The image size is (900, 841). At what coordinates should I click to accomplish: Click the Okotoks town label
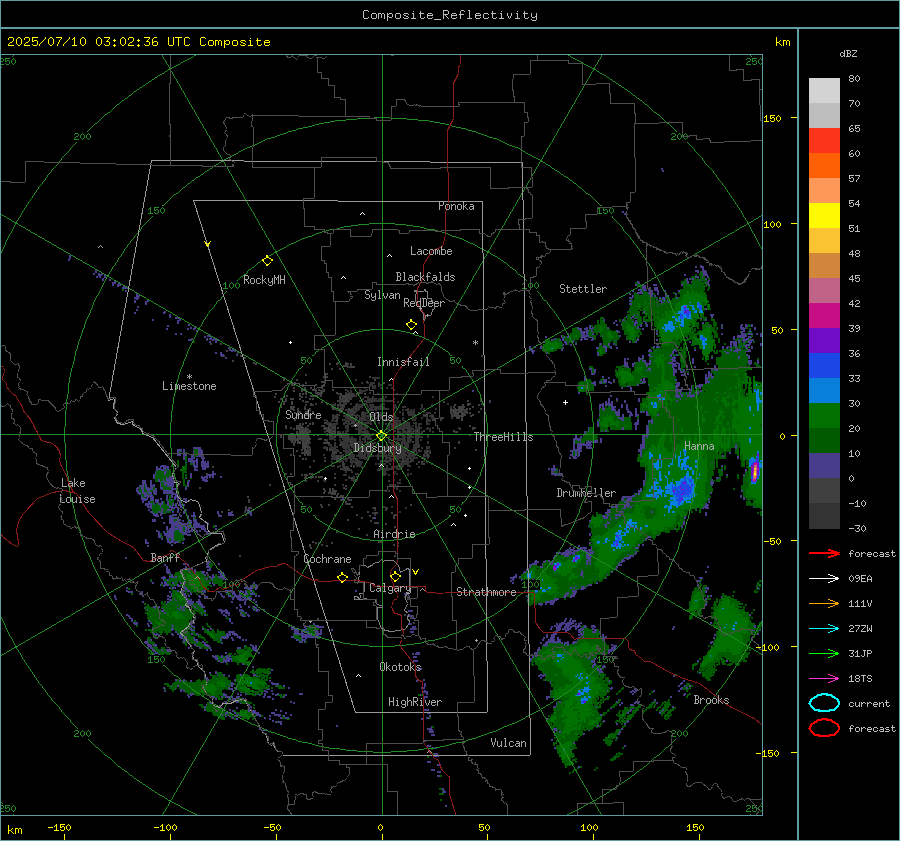401,667
